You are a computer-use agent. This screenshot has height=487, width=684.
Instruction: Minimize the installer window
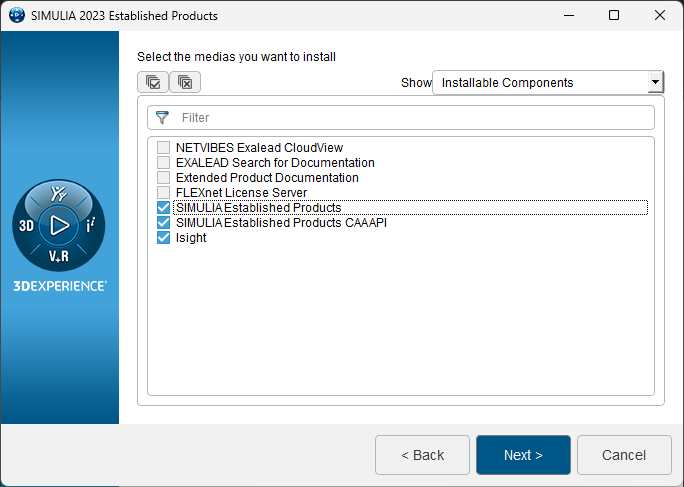tap(569, 15)
